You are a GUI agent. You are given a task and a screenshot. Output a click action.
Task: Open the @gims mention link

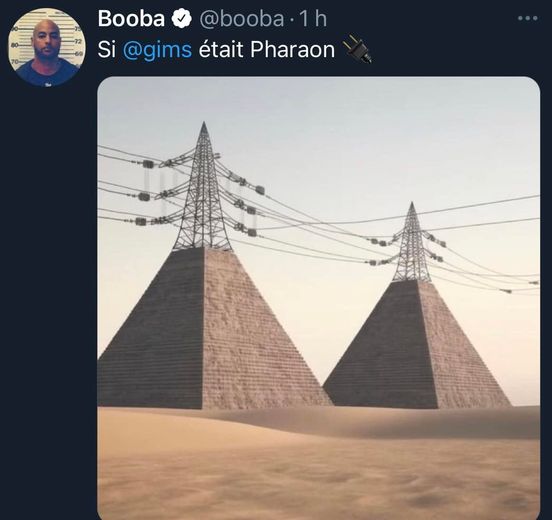[x=157, y=50]
